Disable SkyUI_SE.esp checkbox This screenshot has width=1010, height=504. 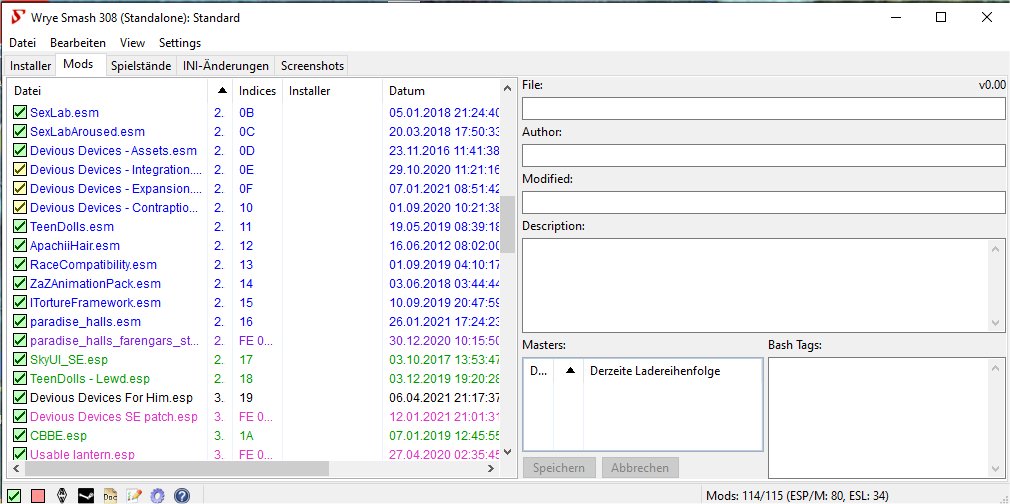coord(19,360)
